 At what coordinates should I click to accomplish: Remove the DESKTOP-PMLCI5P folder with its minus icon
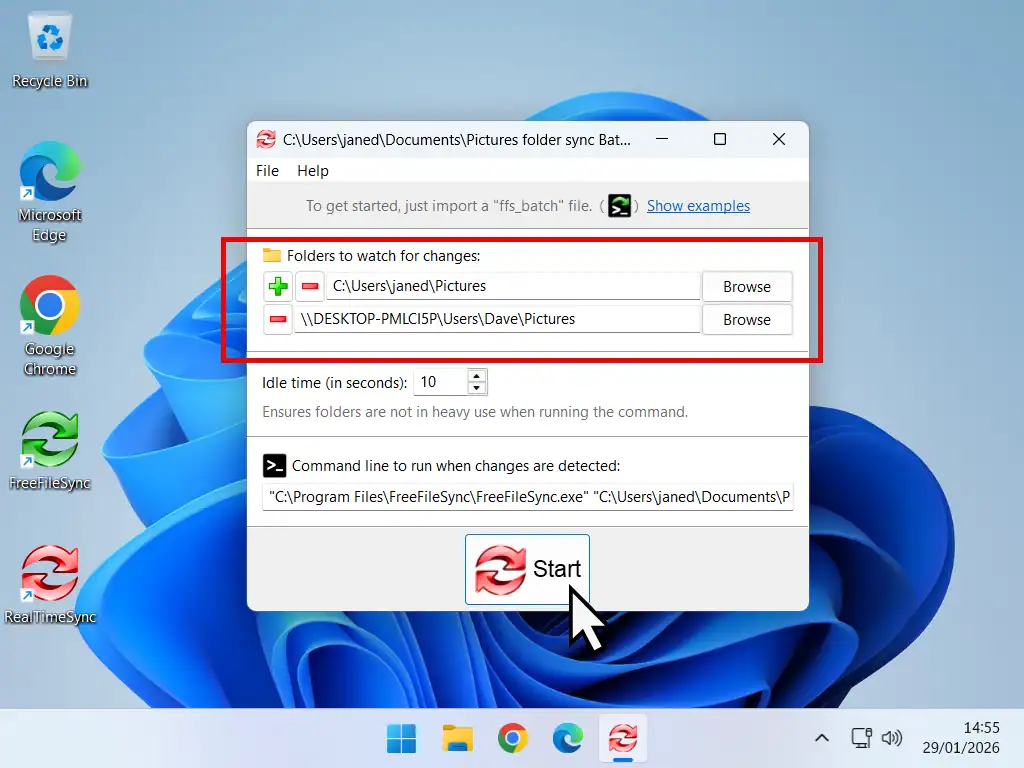coord(277,319)
